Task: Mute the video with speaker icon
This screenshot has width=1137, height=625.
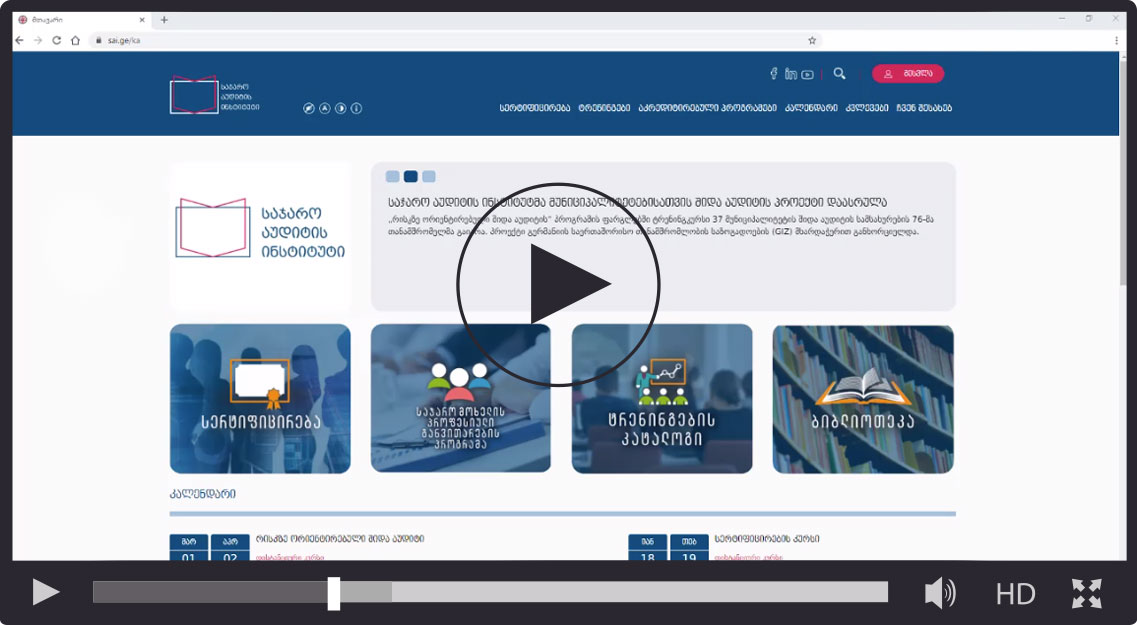Action: pyautogui.click(x=939, y=593)
